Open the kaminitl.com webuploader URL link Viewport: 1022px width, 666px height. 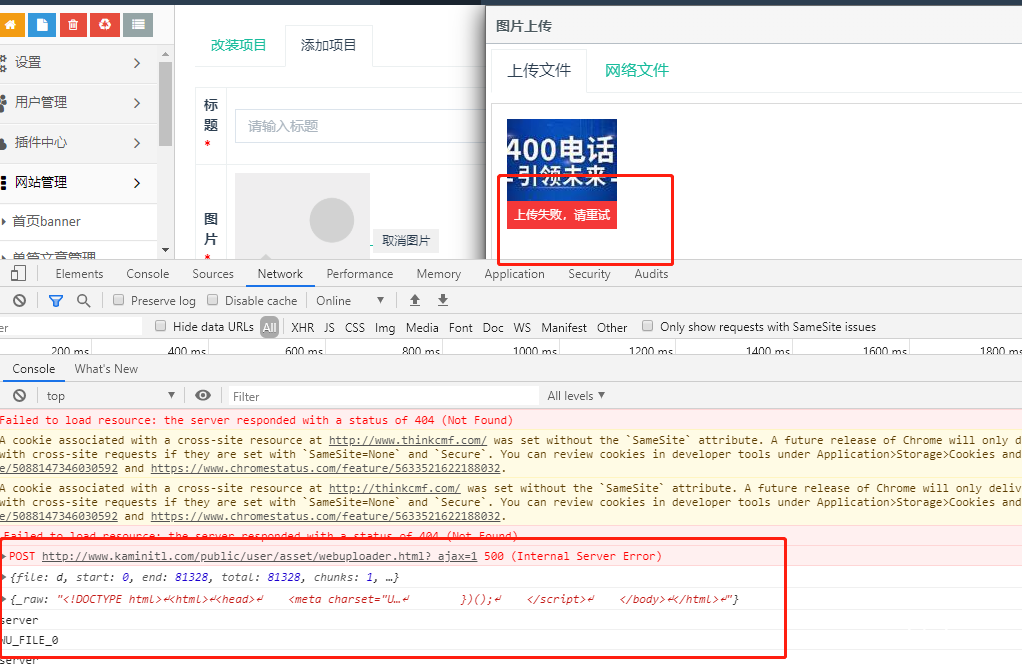(x=259, y=556)
